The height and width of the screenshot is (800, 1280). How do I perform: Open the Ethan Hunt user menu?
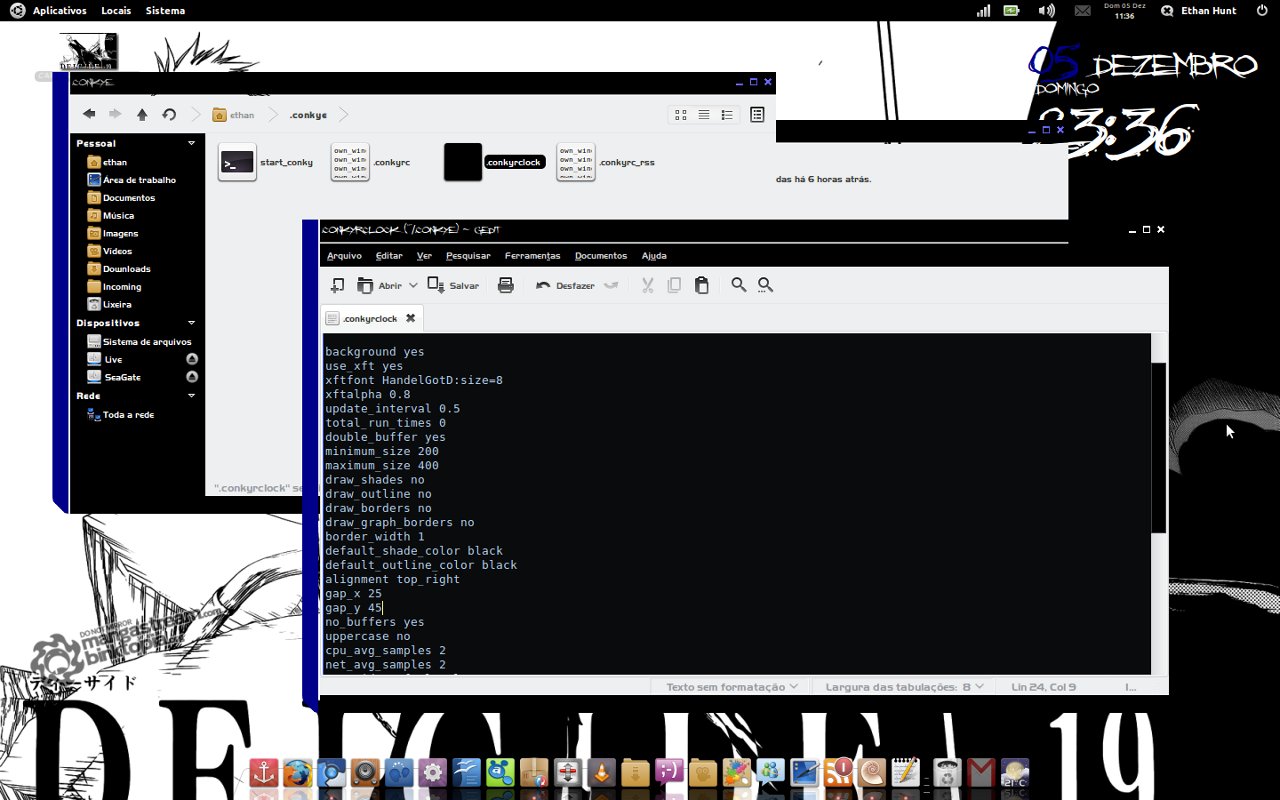coord(1199,10)
